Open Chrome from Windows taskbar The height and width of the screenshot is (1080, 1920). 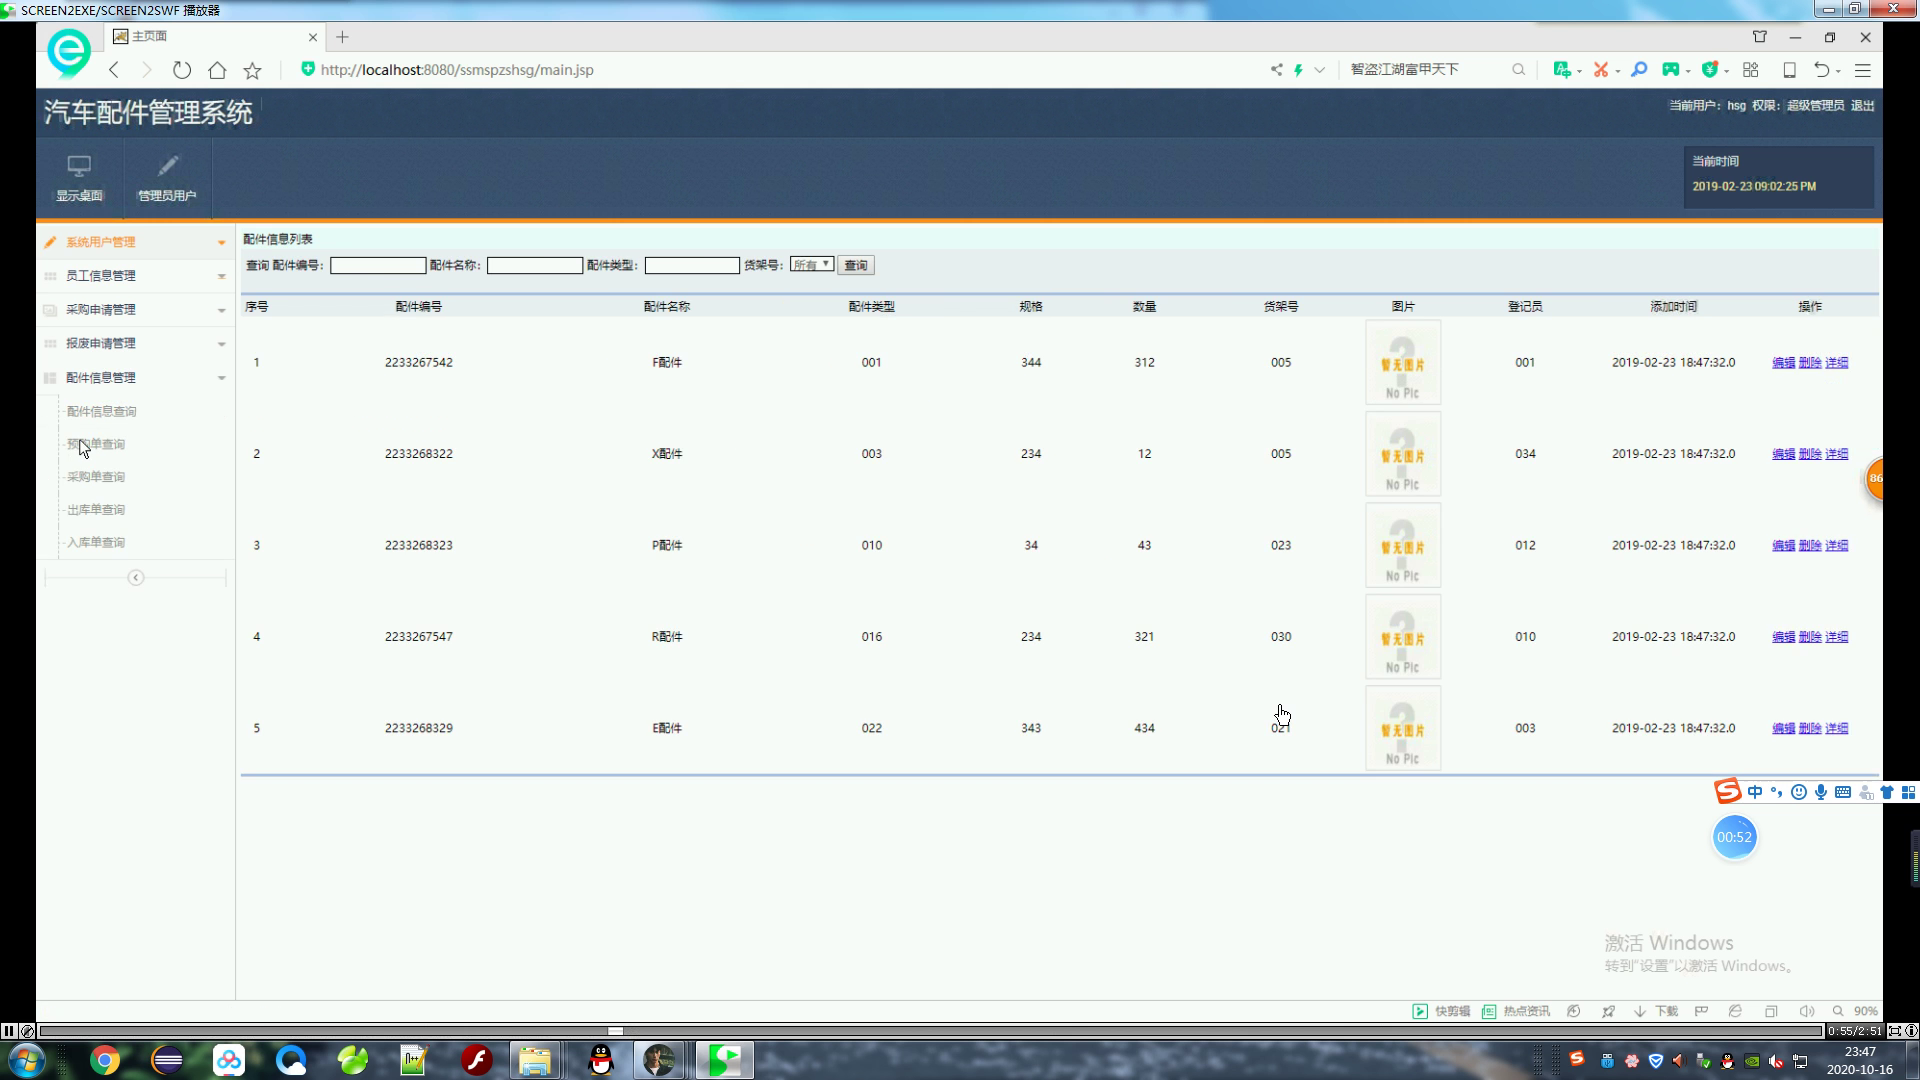(x=105, y=1060)
